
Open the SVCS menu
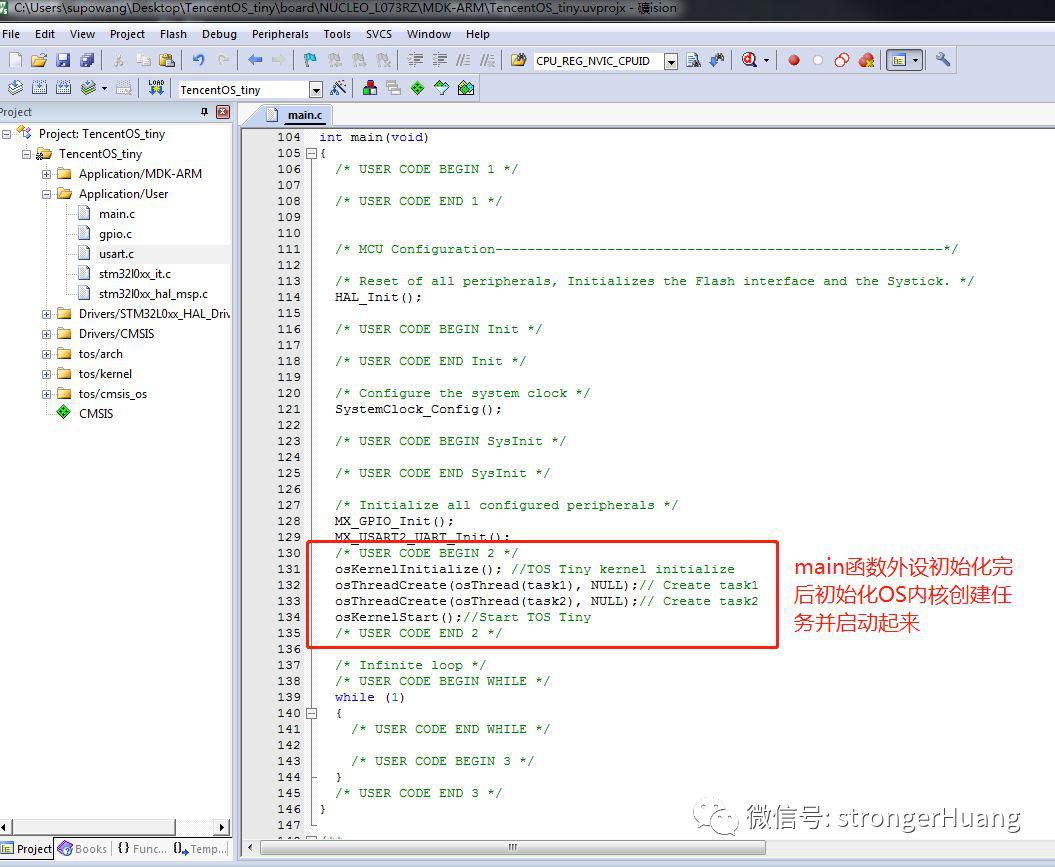(x=379, y=34)
